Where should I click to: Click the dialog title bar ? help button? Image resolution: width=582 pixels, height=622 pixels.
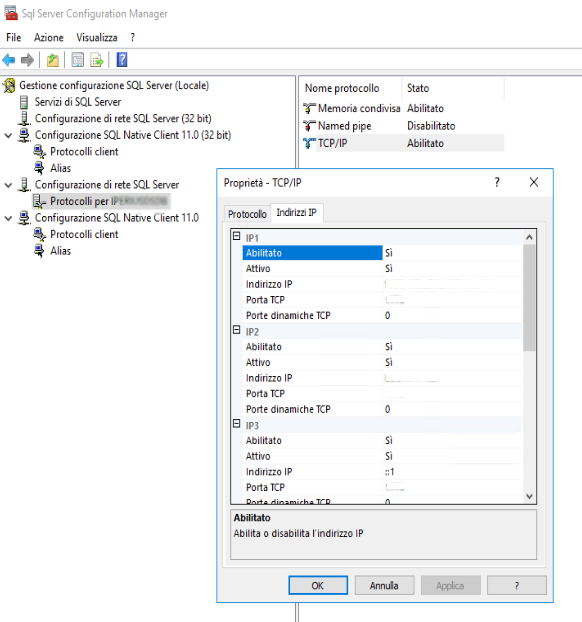pyautogui.click(x=497, y=182)
